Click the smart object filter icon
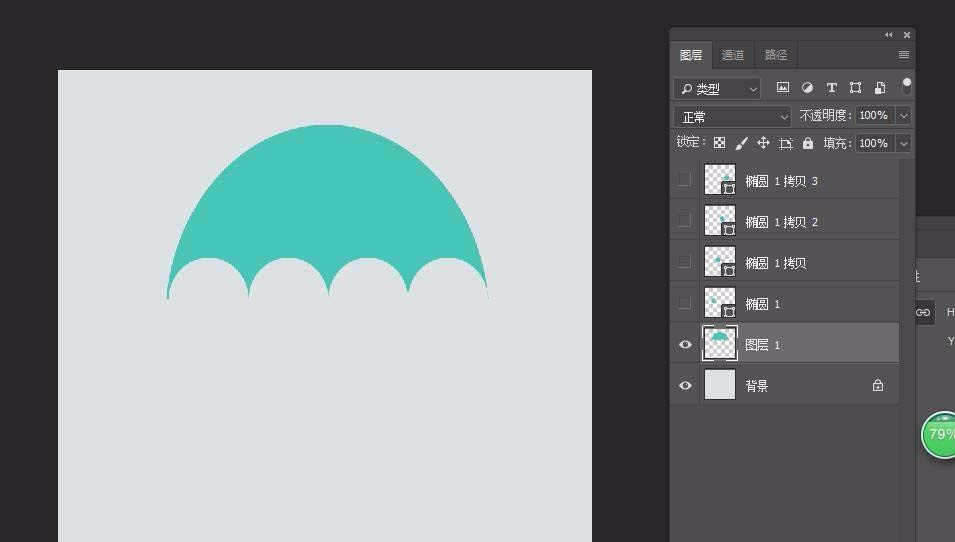The image size is (955, 542). point(879,88)
